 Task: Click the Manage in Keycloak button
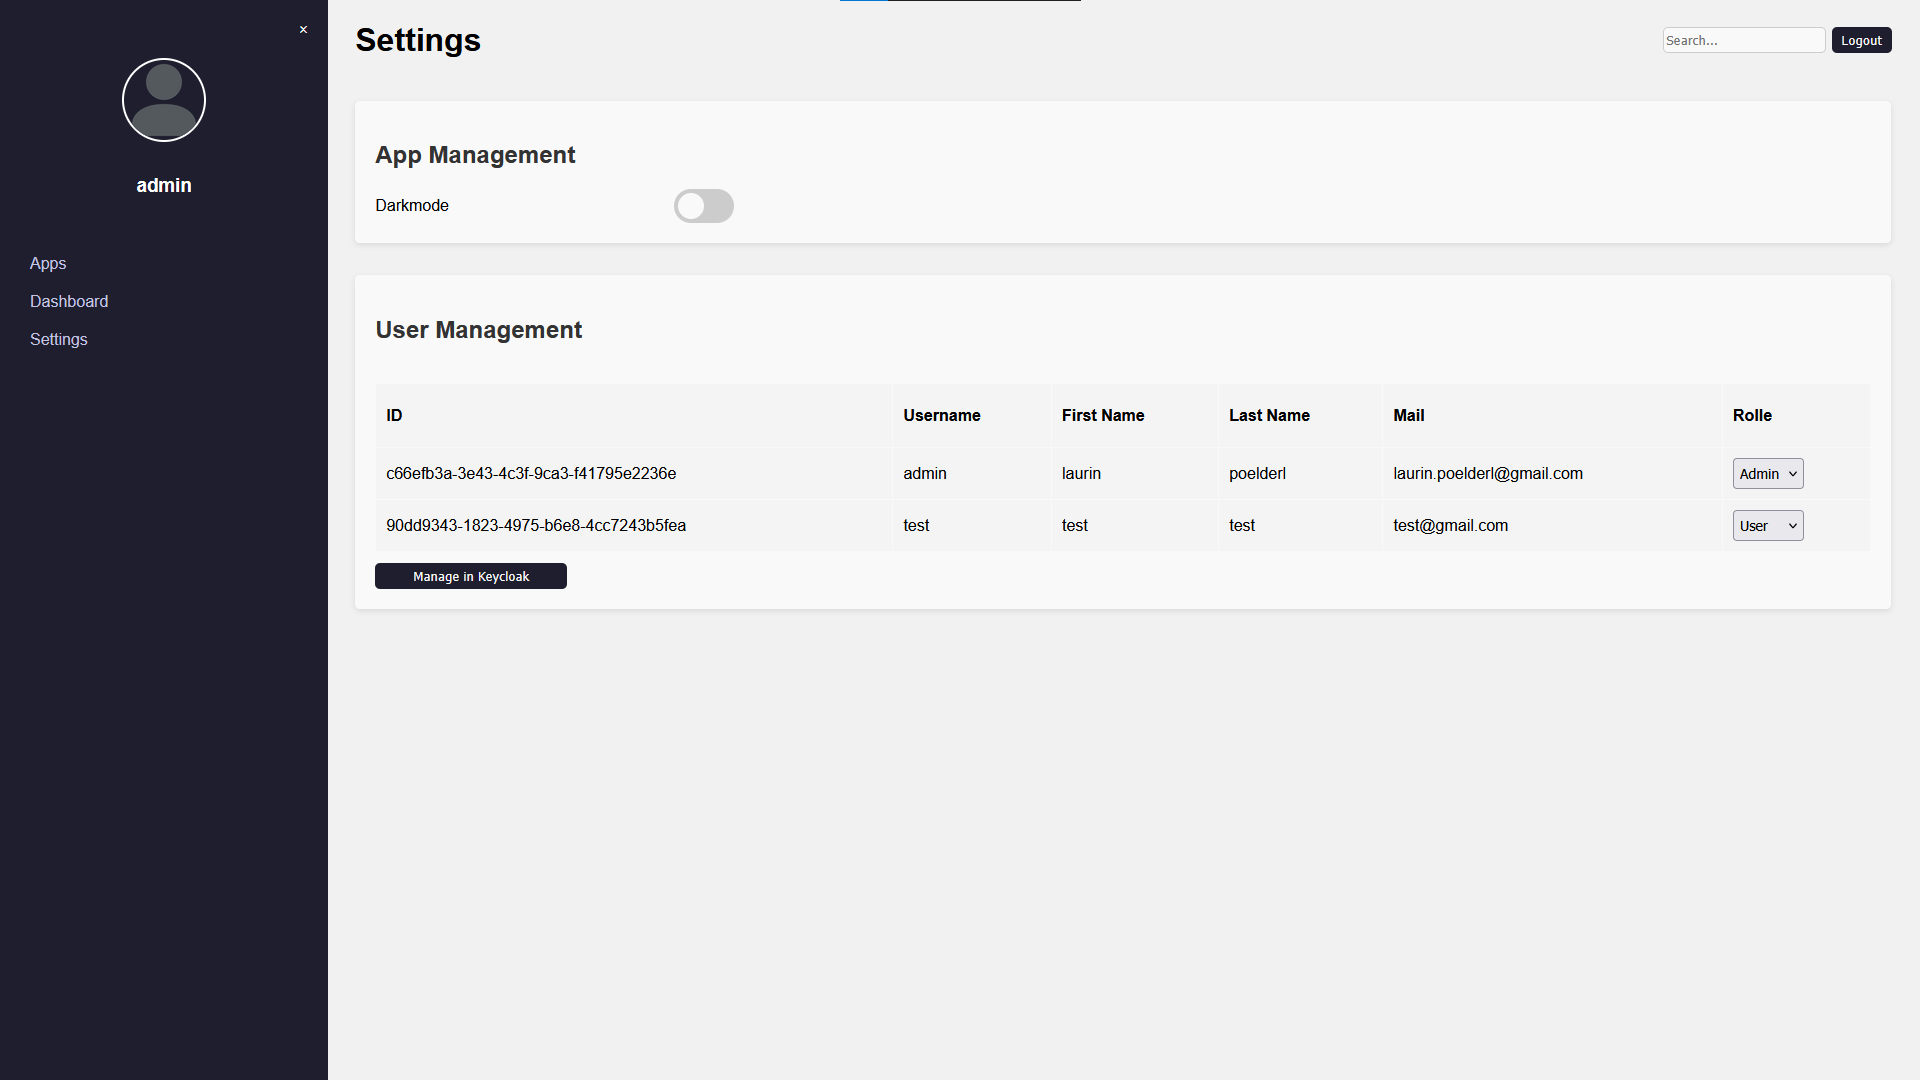click(471, 576)
